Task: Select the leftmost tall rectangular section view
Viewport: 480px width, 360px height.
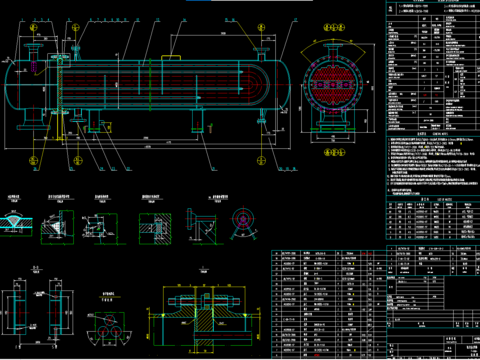Action: [x=19, y=307]
